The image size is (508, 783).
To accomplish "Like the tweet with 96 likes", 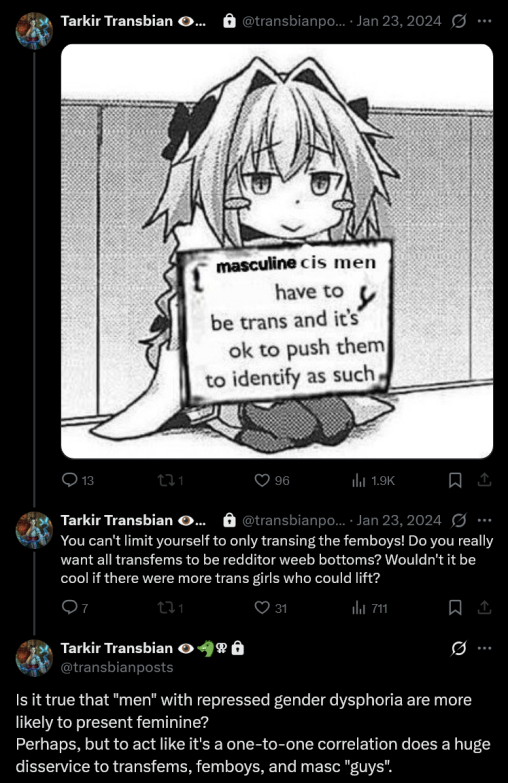I will click(x=272, y=480).
